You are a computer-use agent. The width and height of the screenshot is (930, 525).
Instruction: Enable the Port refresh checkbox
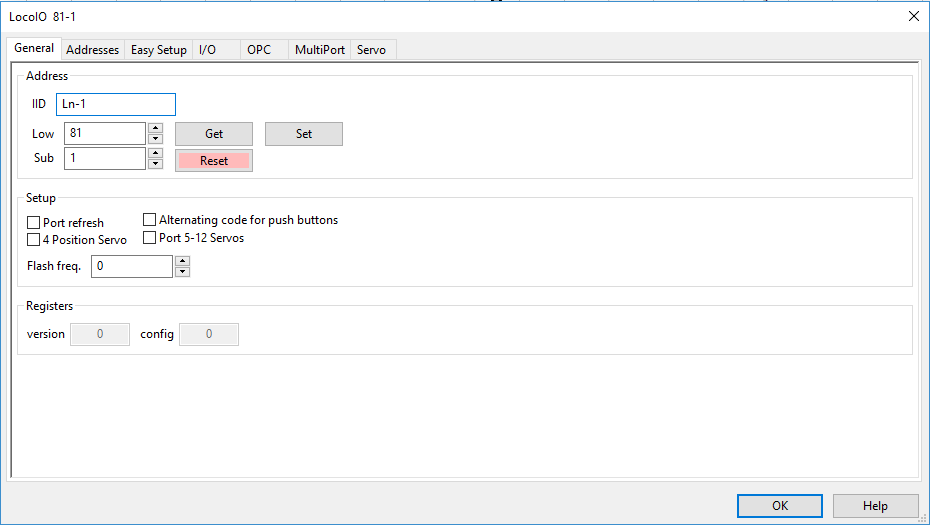click(34, 223)
